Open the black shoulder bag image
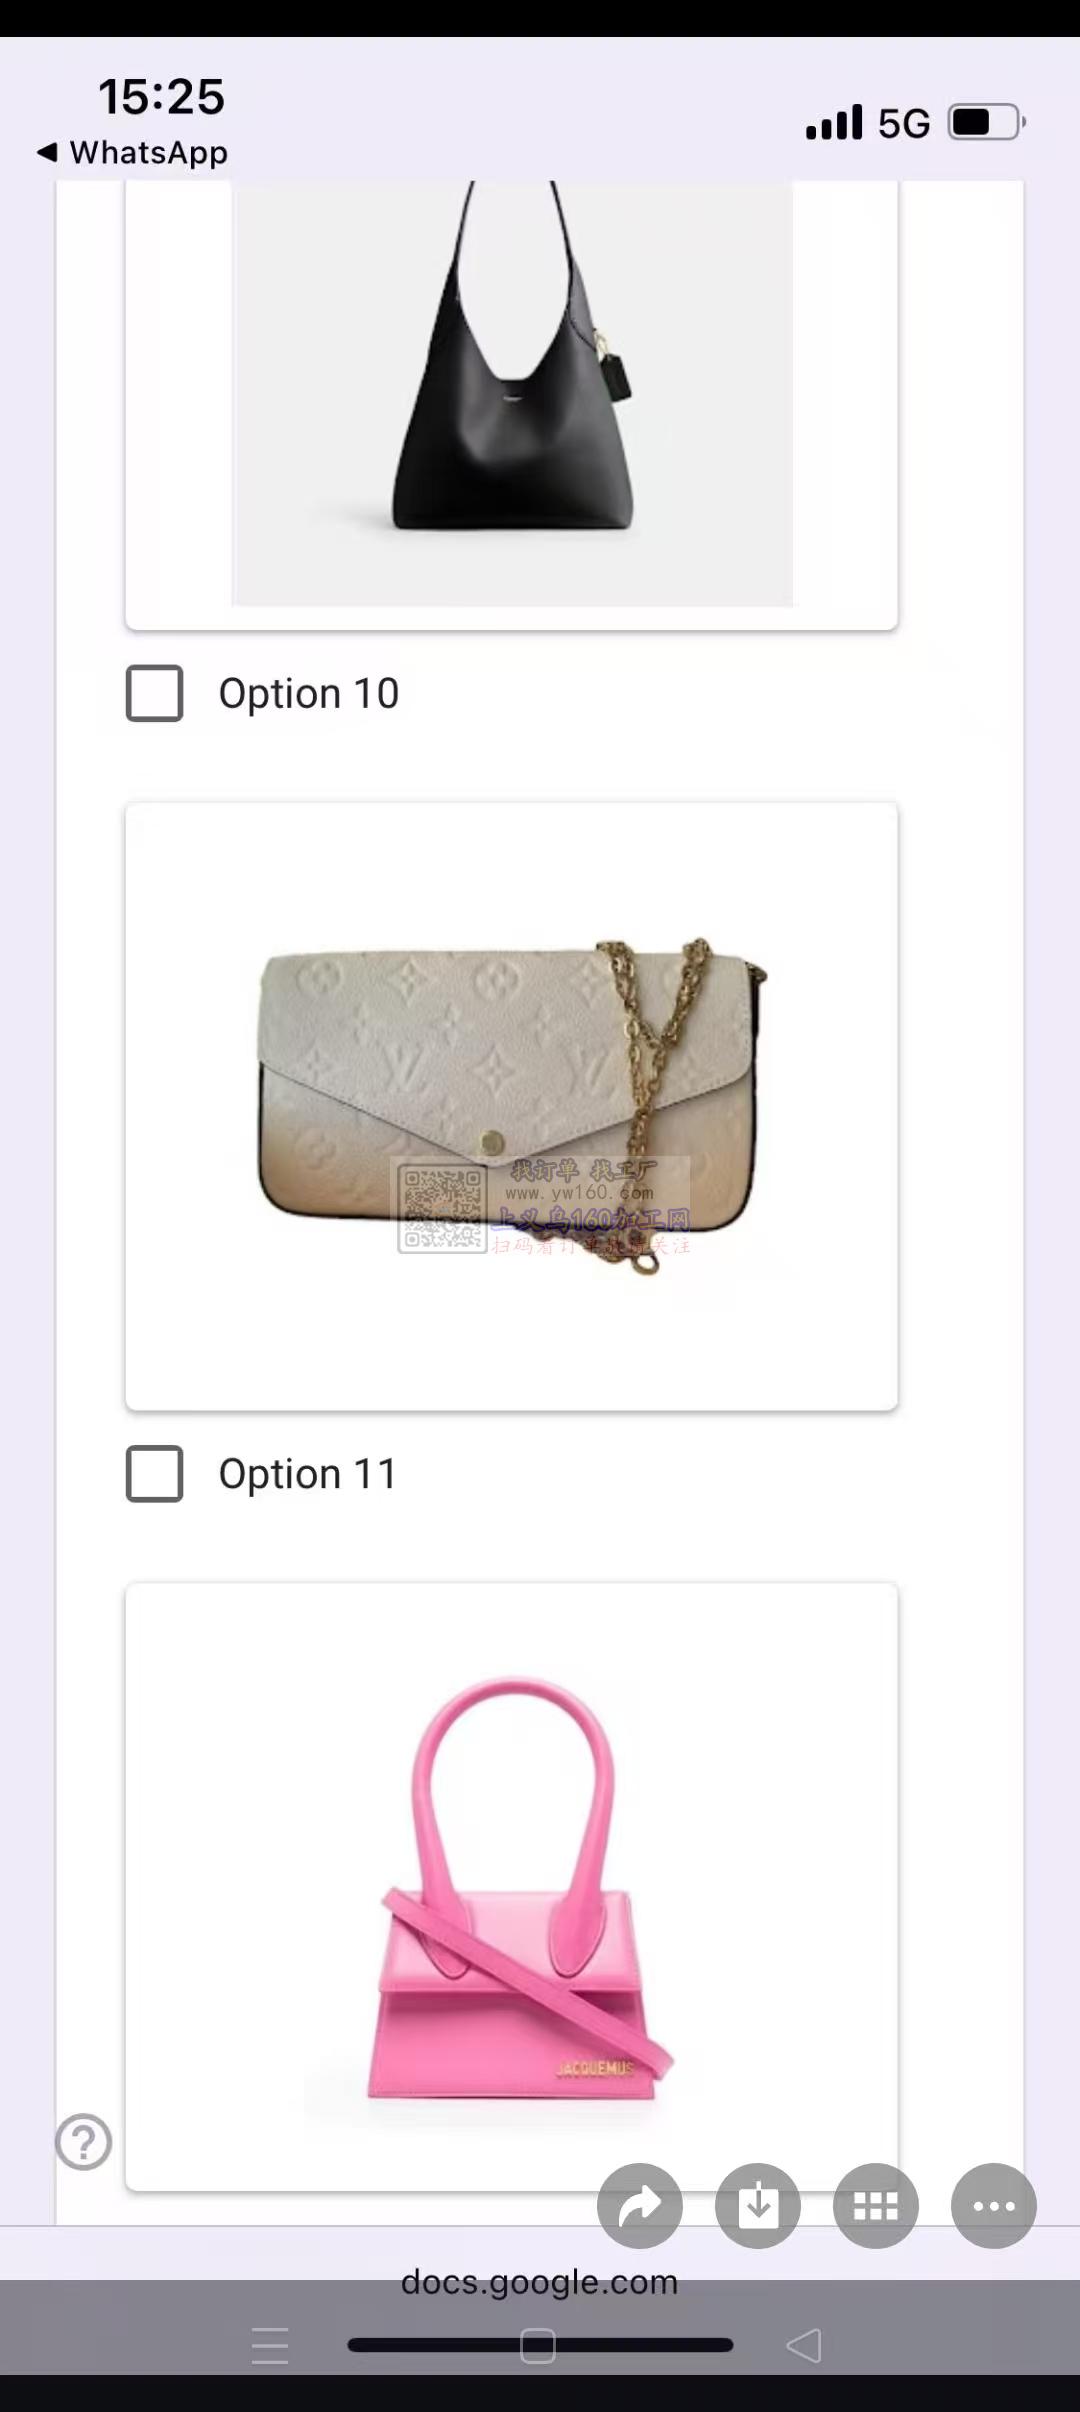Viewport: 1080px width, 2412px height. click(512, 390)
